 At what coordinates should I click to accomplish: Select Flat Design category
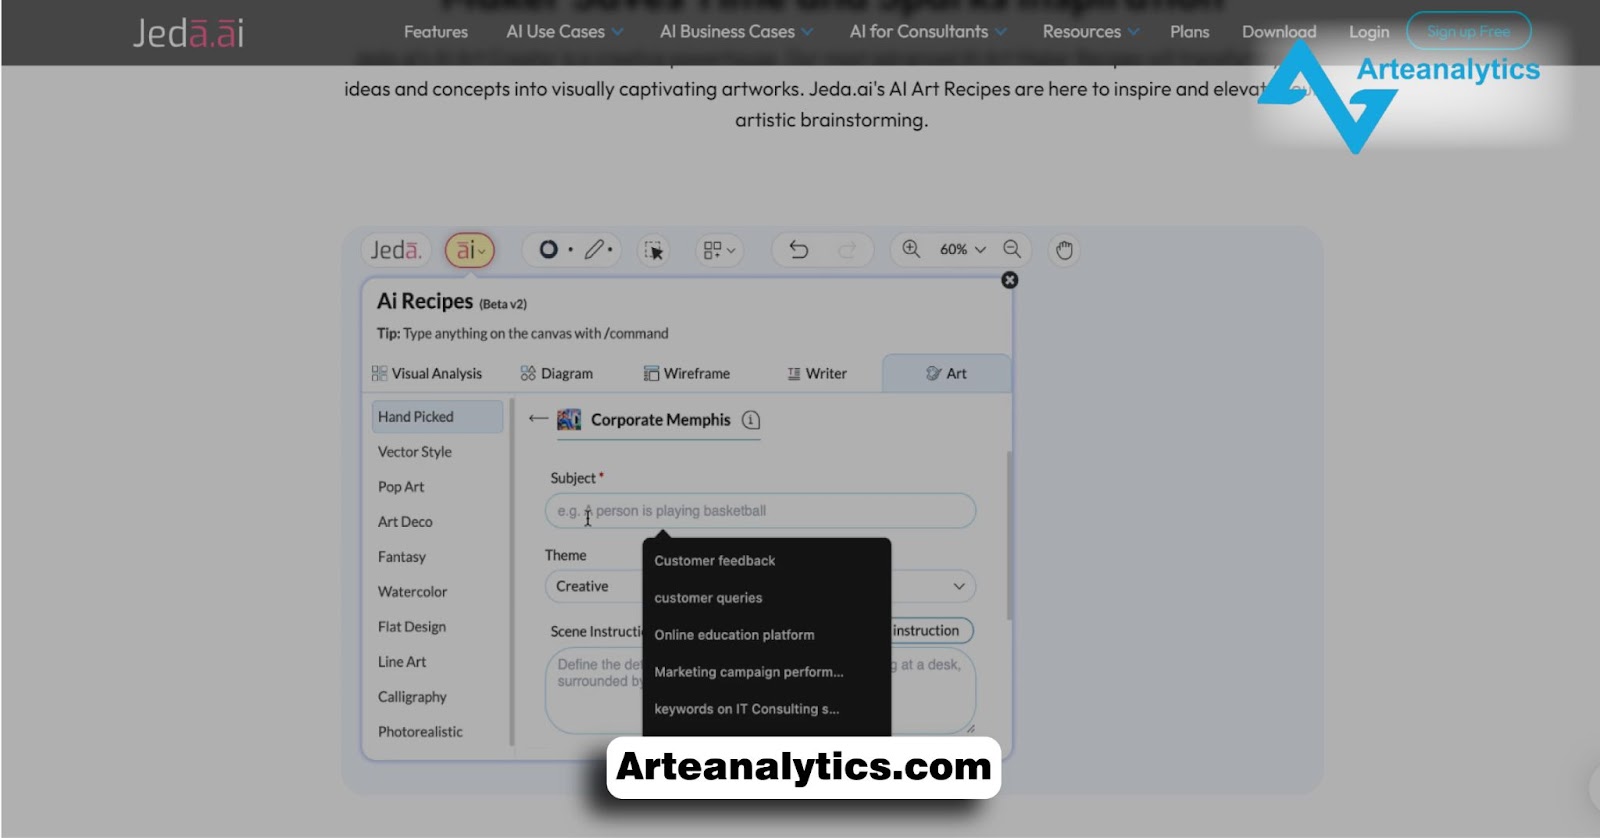[x=412, y=626]
